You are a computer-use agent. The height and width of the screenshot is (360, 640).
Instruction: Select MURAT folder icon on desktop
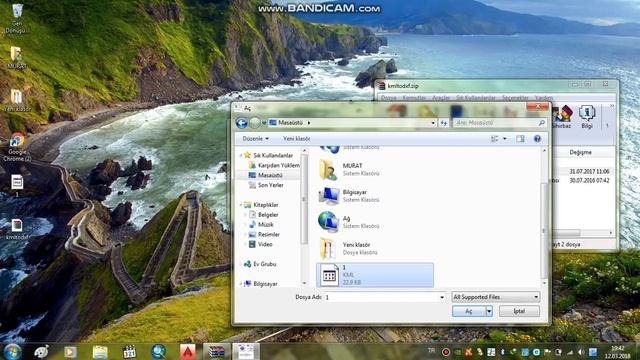(16, 57)
